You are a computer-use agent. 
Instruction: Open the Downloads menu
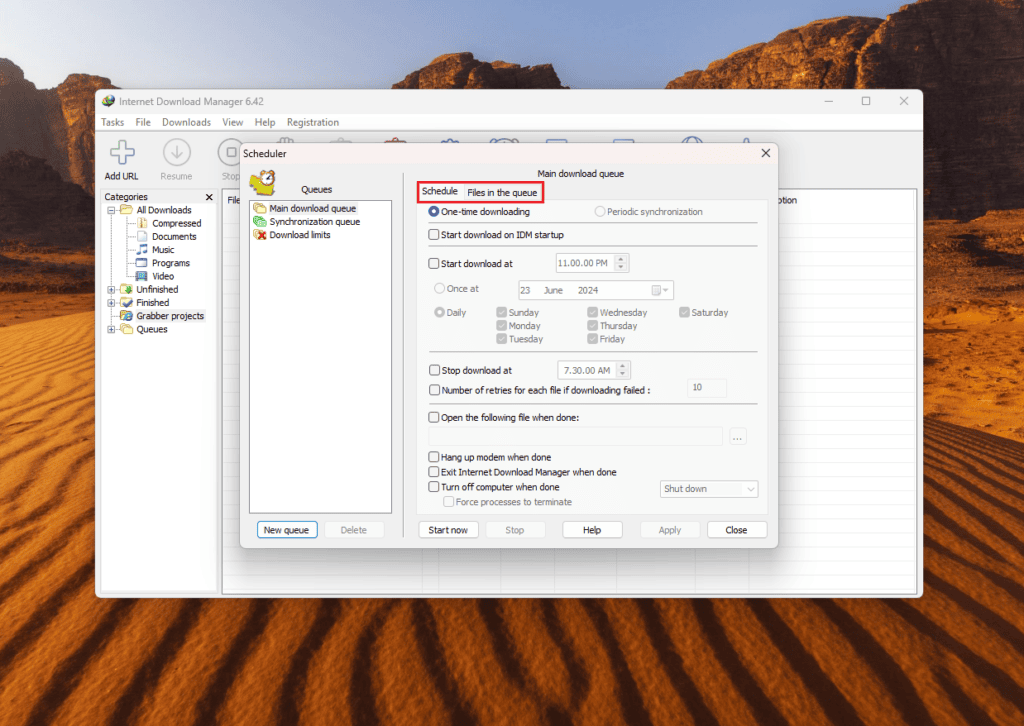186,122
